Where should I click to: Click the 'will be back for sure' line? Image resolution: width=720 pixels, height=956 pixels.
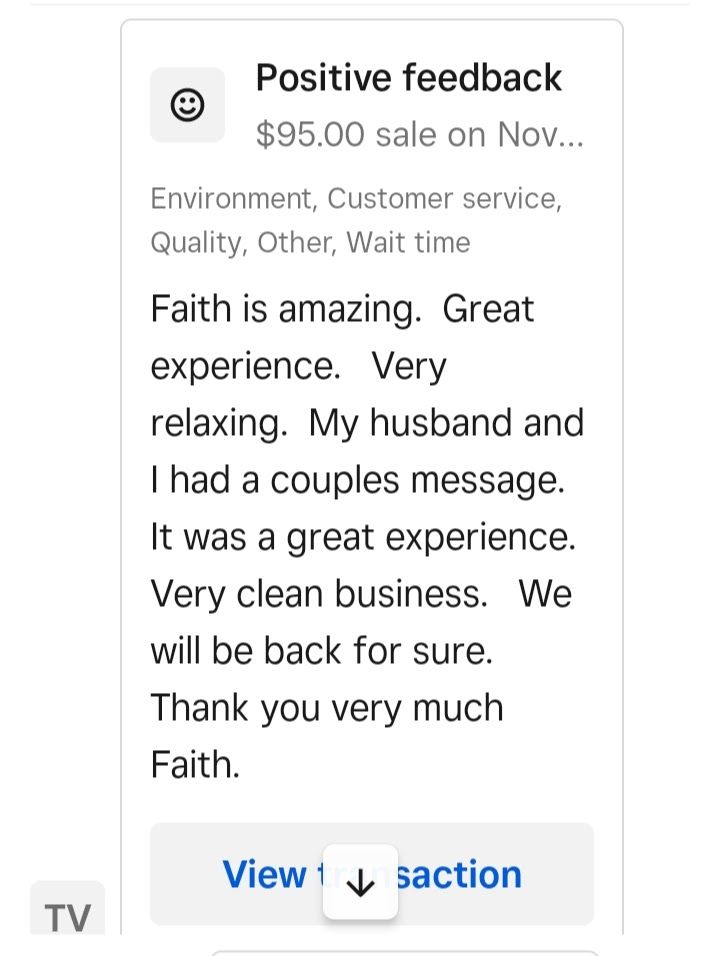coord(322,651)
